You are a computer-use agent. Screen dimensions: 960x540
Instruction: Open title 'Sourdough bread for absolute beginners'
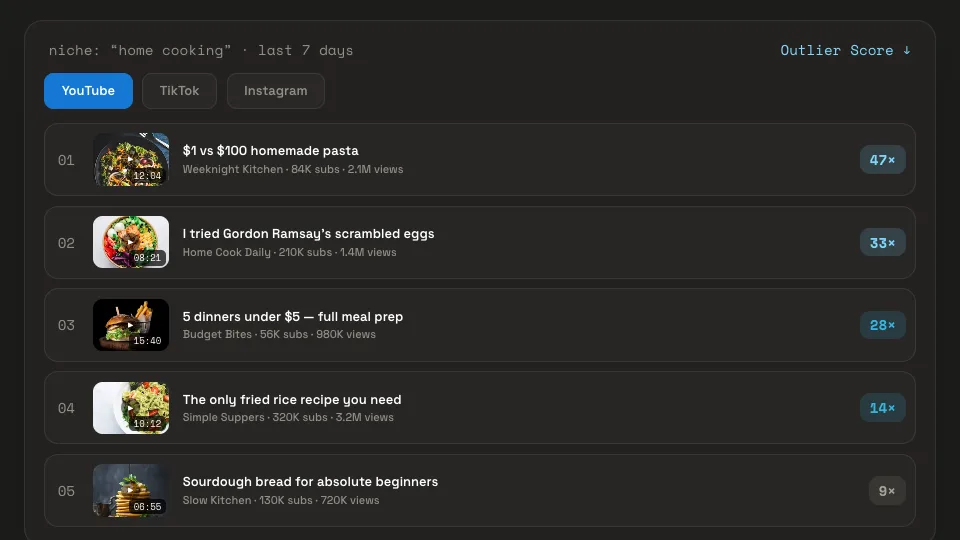[310, 482]
